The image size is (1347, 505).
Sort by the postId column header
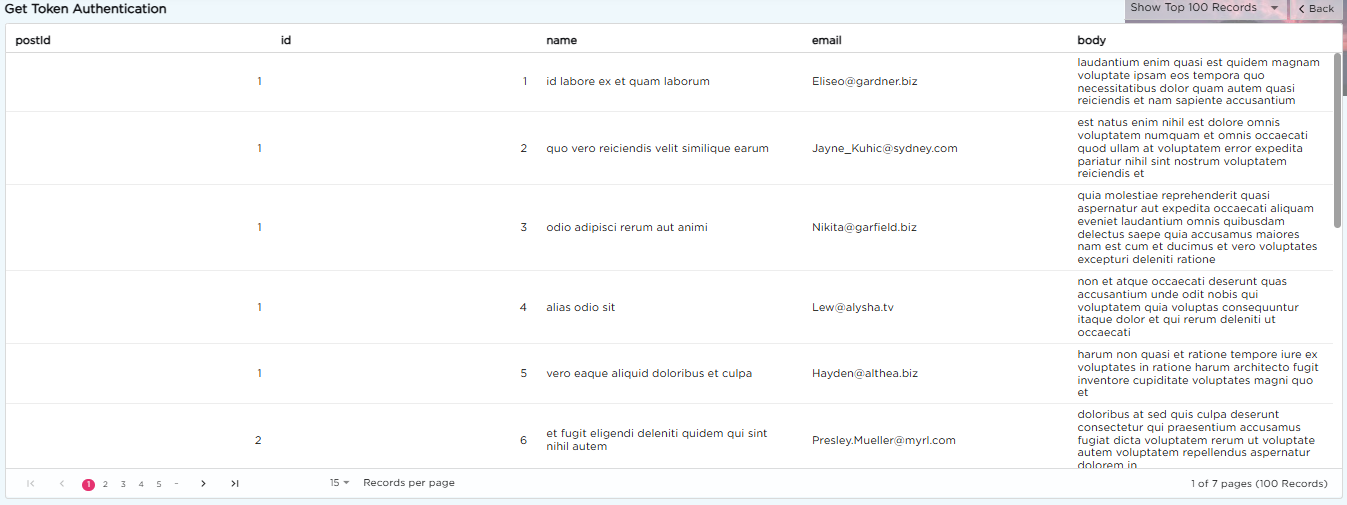pyautogui.click(x=33, y=40)
